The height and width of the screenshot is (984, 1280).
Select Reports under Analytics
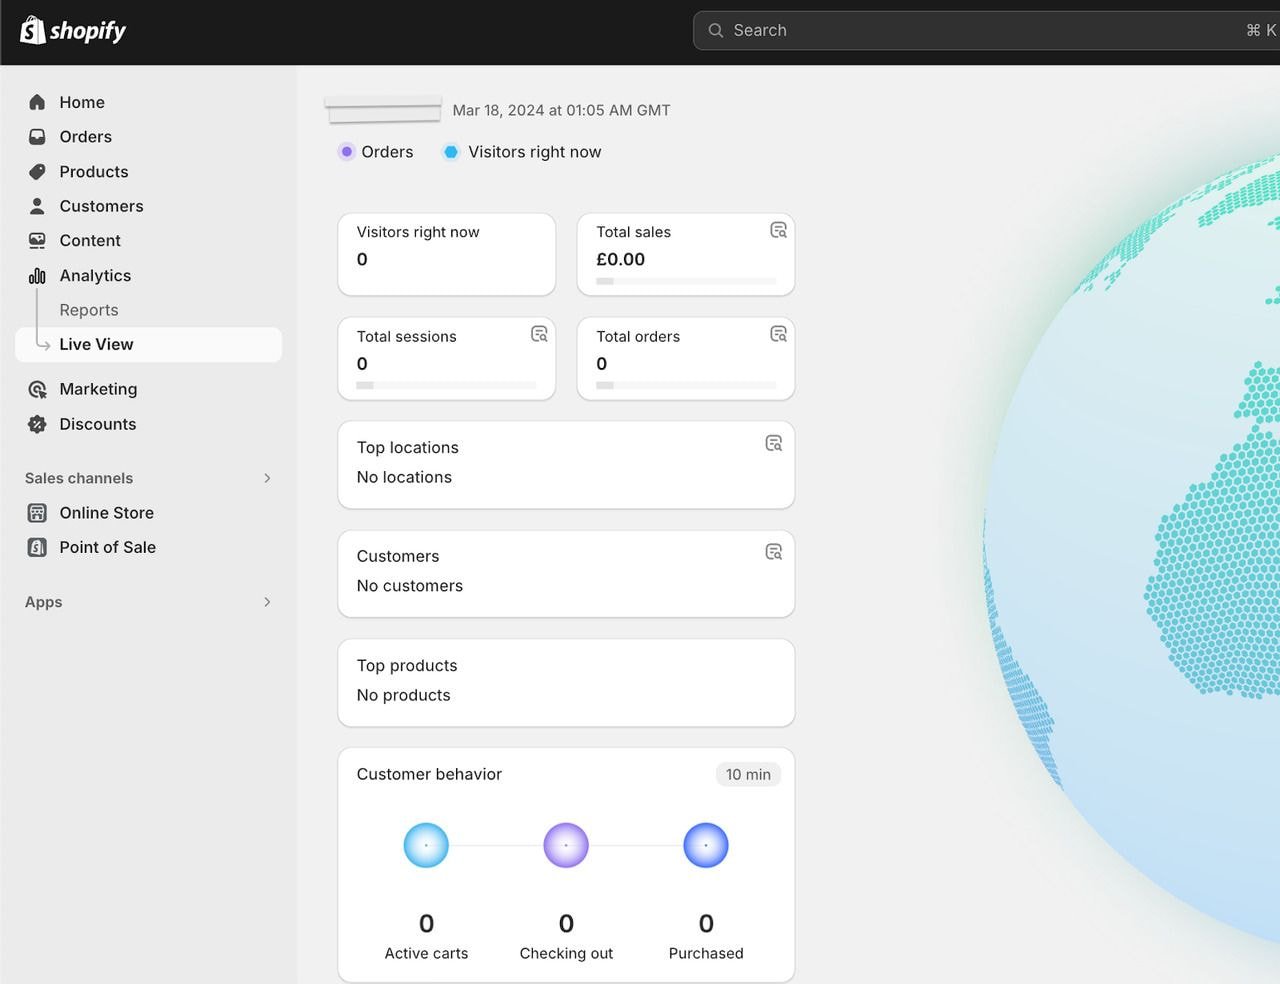point(89,310)
